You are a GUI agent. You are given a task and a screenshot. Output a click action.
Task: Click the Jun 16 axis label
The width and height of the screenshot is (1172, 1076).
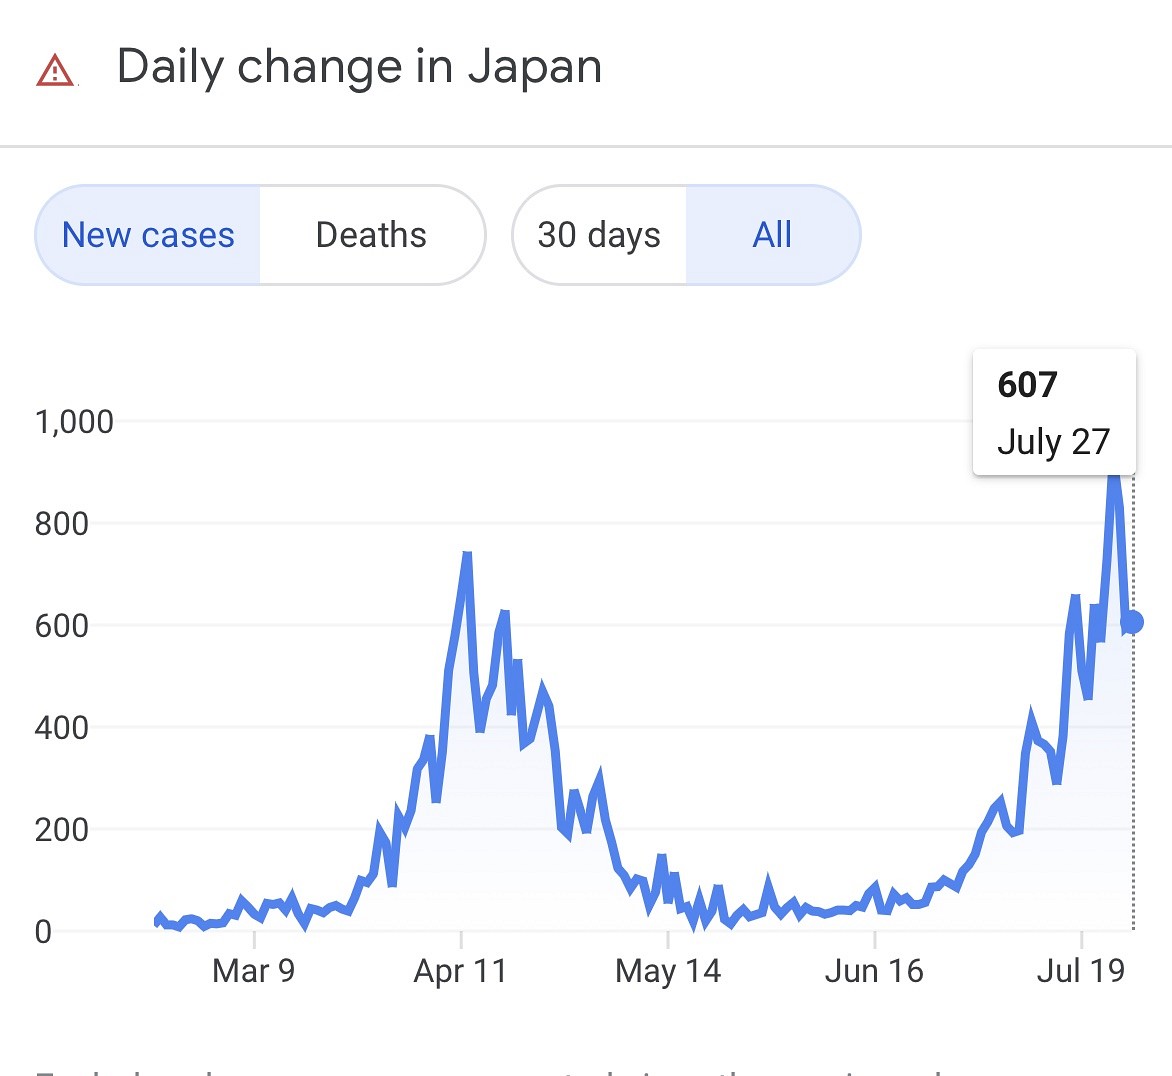[874, 970]
